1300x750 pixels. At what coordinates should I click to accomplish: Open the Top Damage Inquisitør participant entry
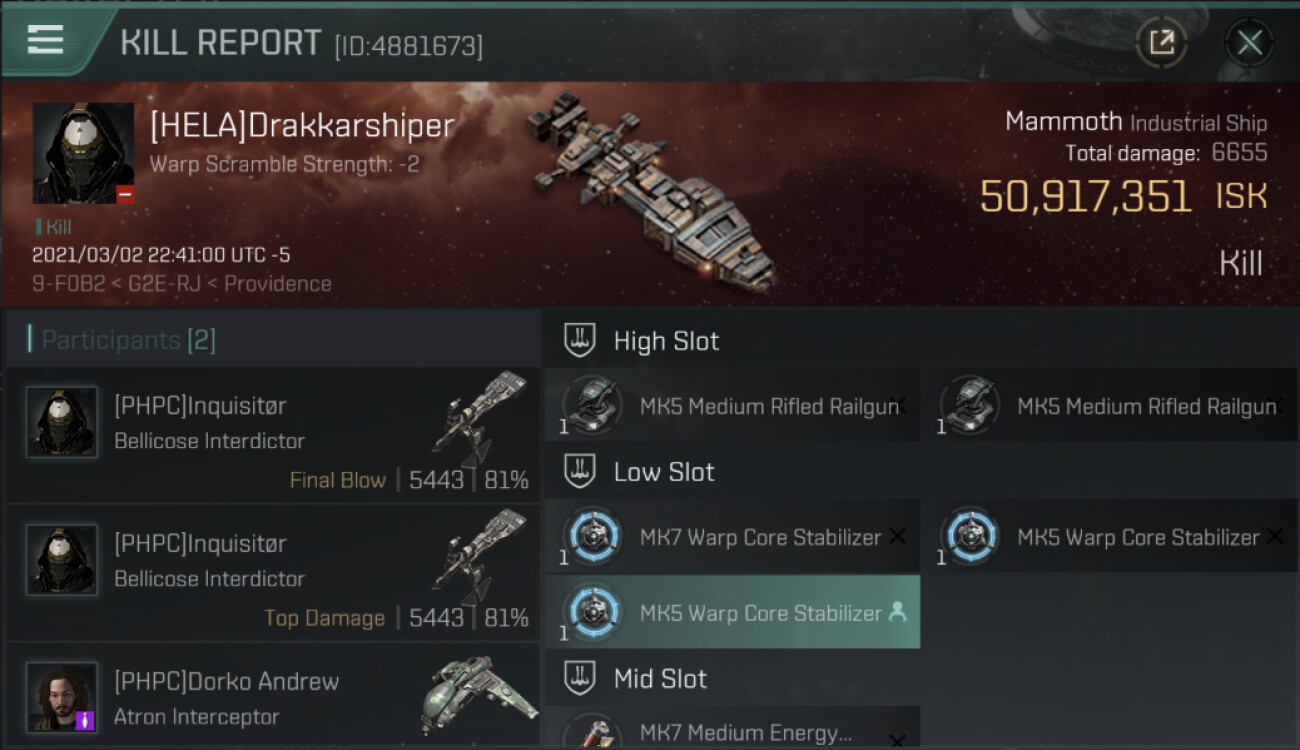[x=272, y=573]
